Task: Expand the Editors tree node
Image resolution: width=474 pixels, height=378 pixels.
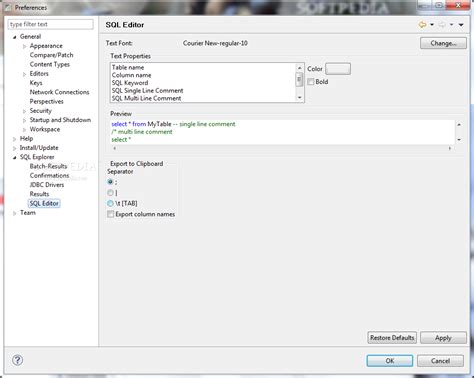Action: pos(24,74)
